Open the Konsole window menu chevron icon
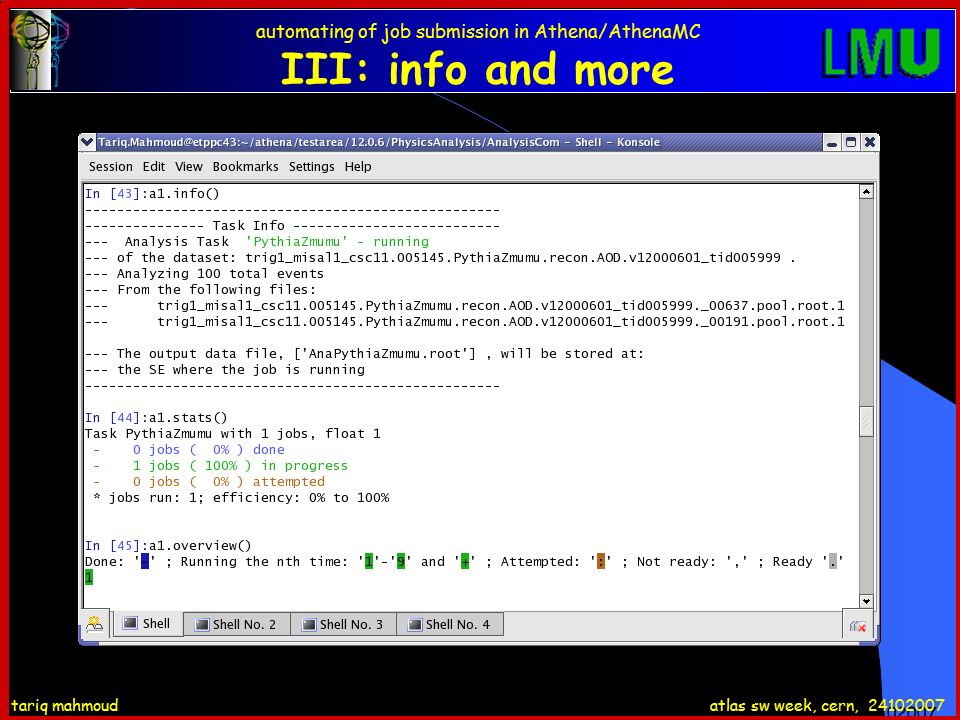This screenshot has height=720, width=960. 88,142
